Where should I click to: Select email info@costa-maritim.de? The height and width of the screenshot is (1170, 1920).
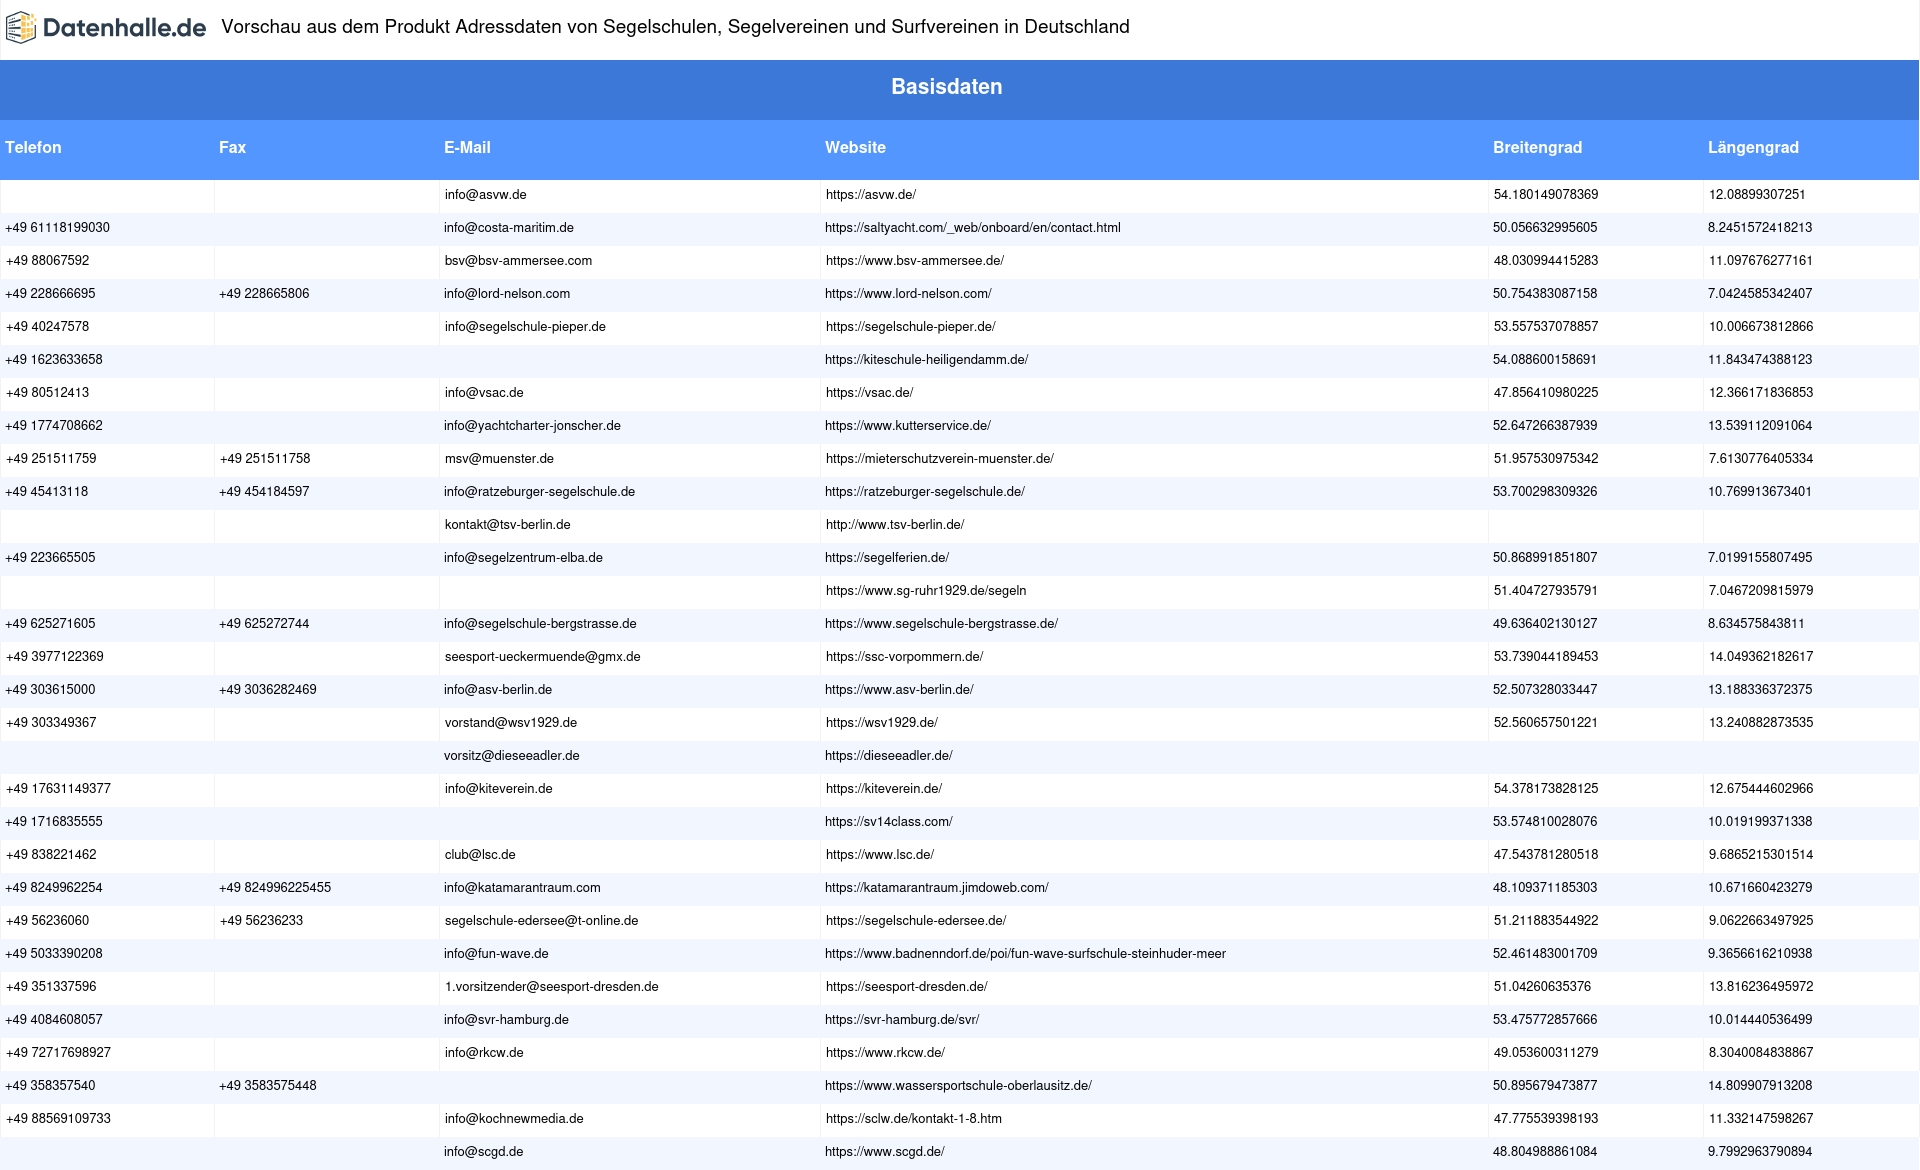point(509,228)
